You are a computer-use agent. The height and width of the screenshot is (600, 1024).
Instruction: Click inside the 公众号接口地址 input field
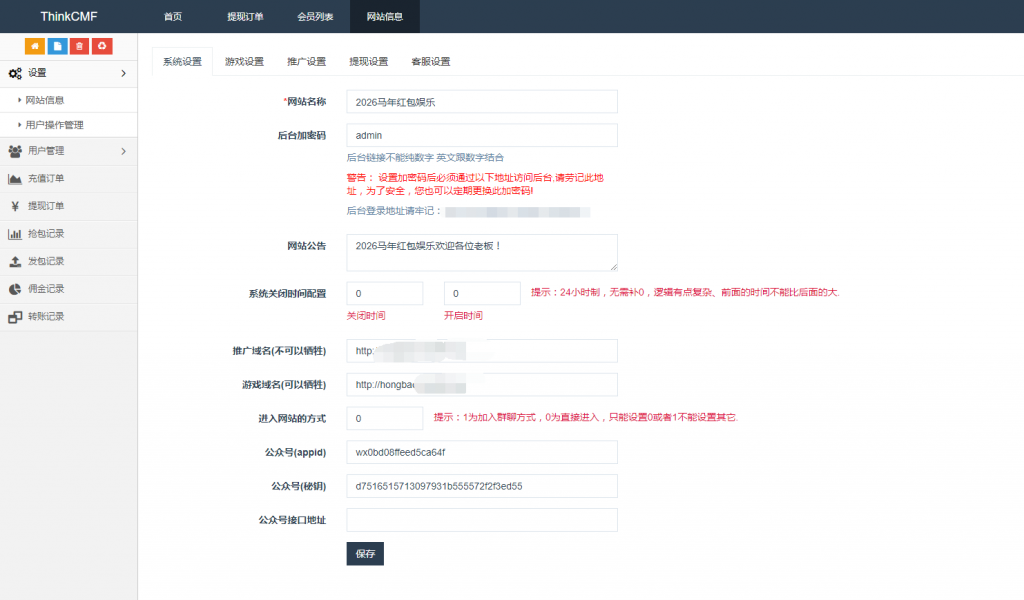pos(480,520)
